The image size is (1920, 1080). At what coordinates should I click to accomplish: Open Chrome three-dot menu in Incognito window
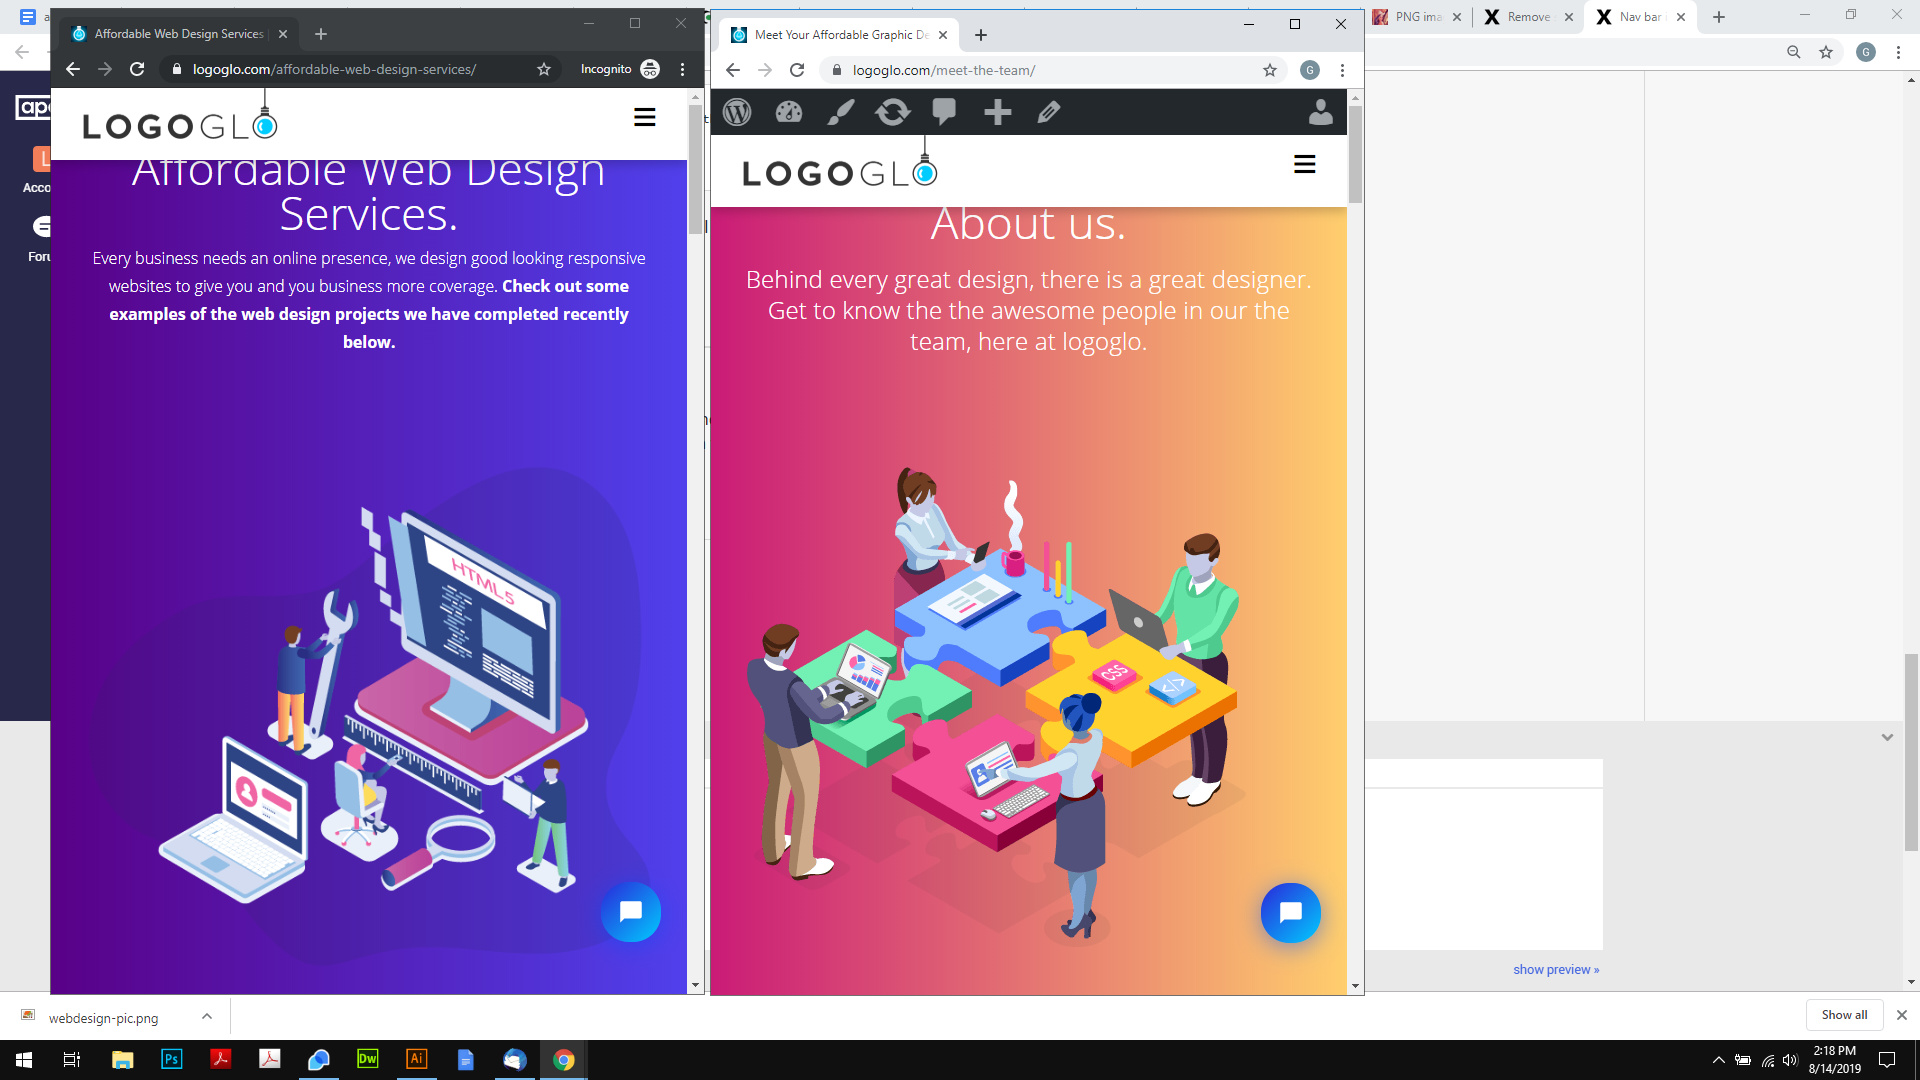coord(683,69)
